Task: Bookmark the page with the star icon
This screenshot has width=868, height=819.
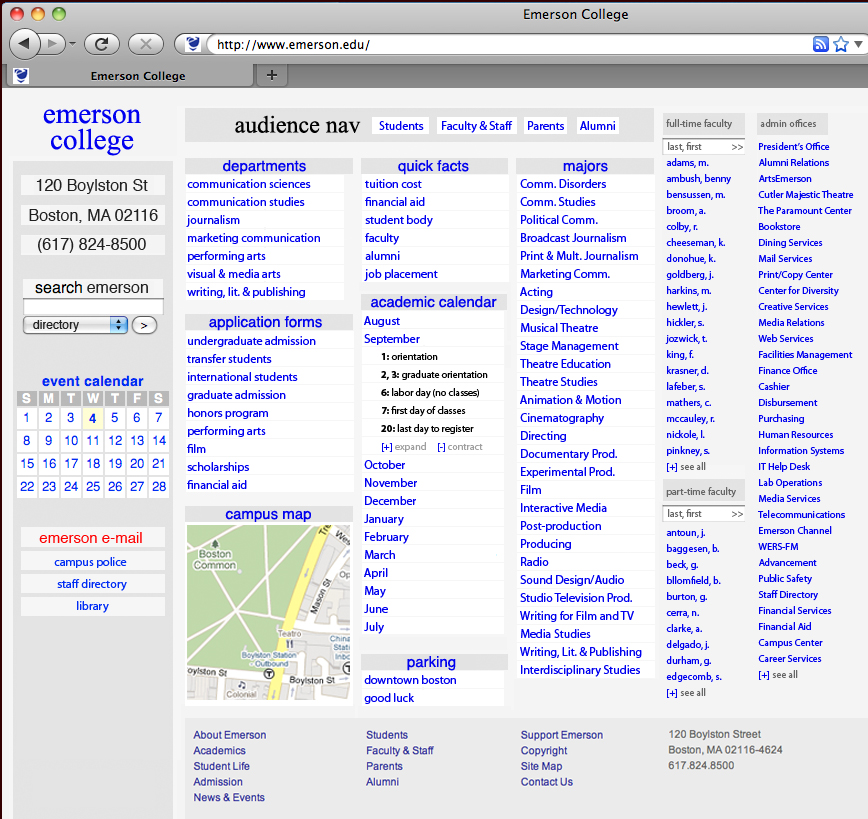Action: [x=841, y=44]
